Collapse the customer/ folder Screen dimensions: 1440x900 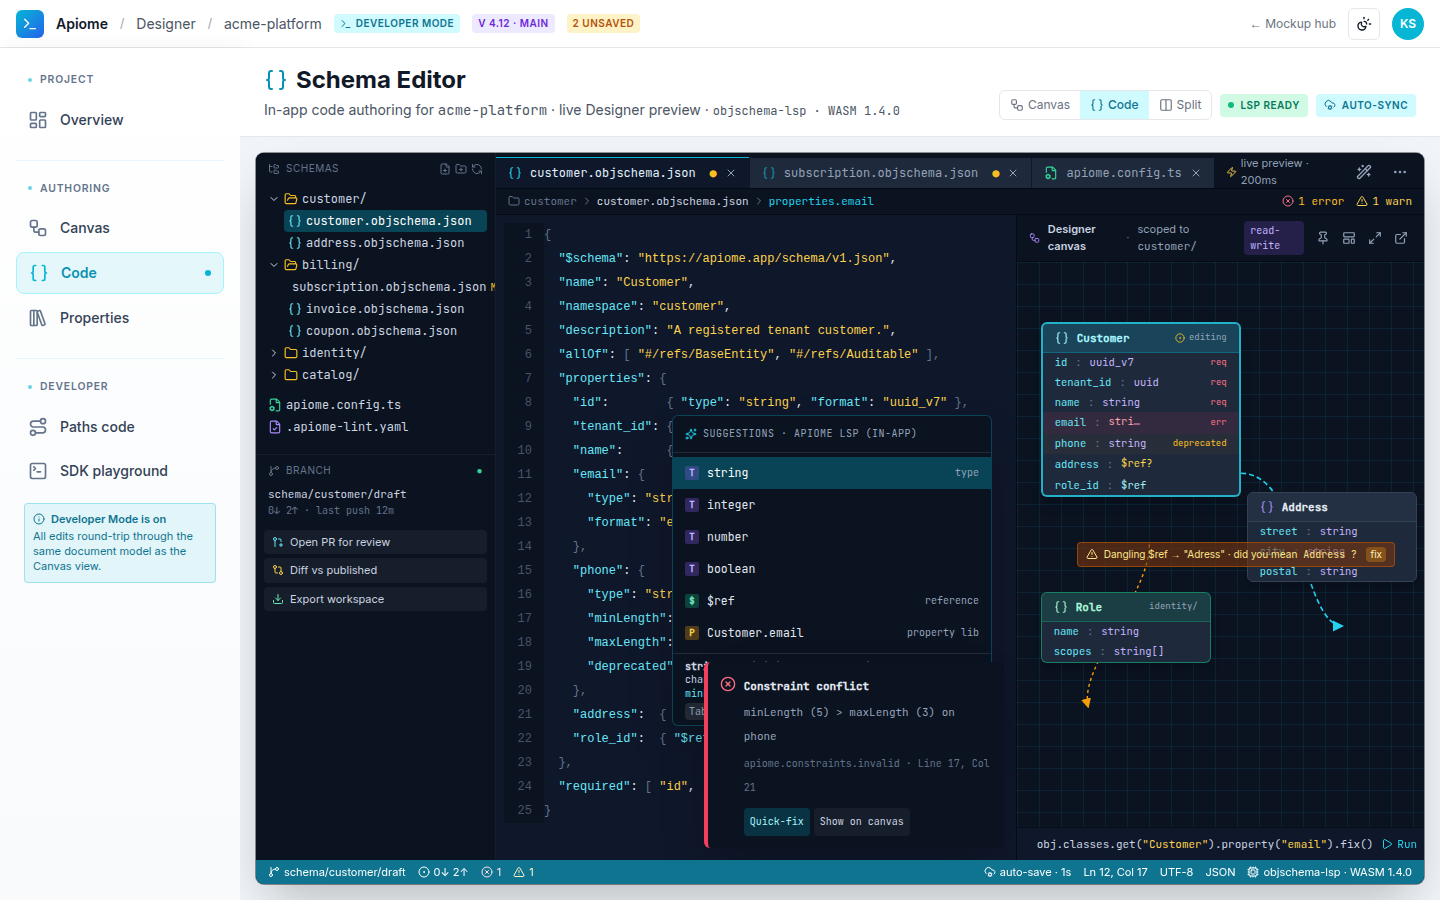(274, 199)
